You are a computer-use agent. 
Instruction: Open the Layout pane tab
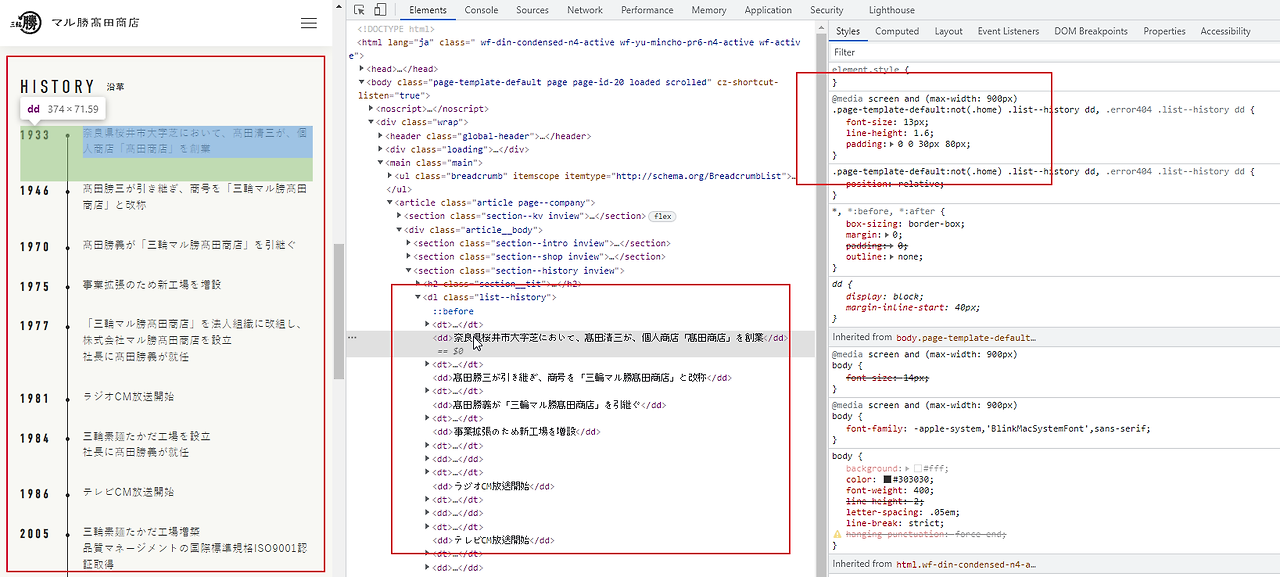pos(948,31)
